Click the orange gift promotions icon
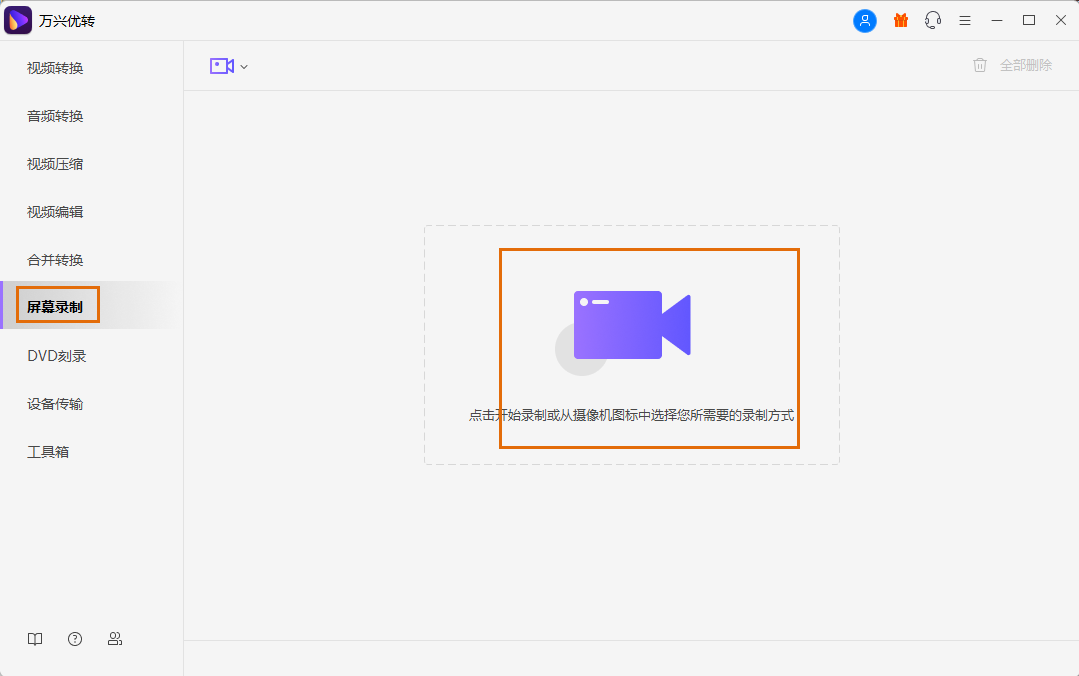 tap(899, 20)
